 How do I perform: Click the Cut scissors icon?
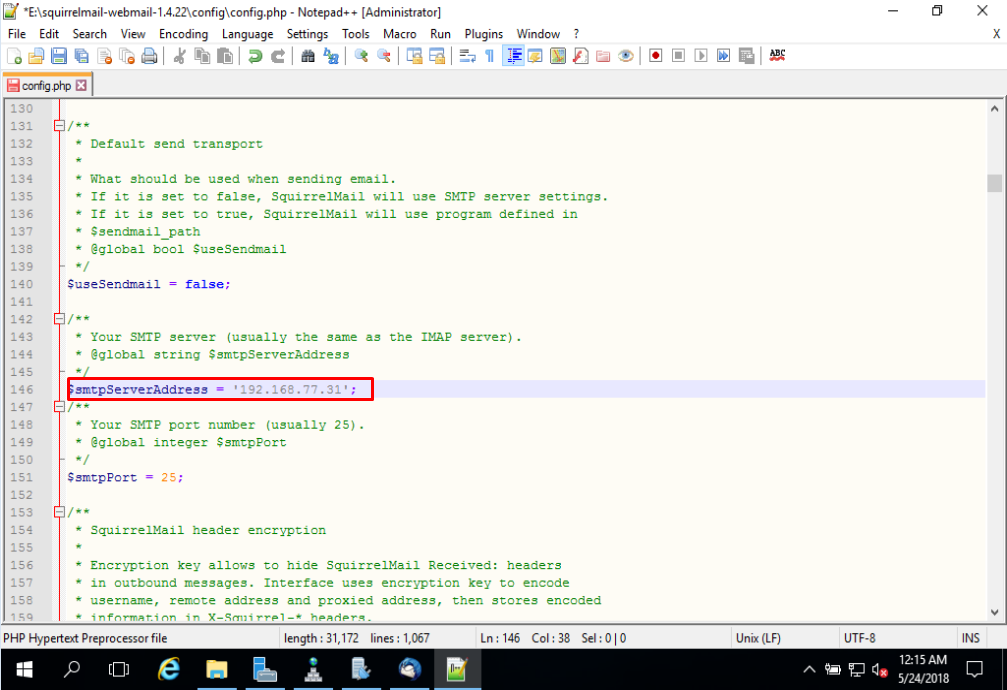click(179, 57)
